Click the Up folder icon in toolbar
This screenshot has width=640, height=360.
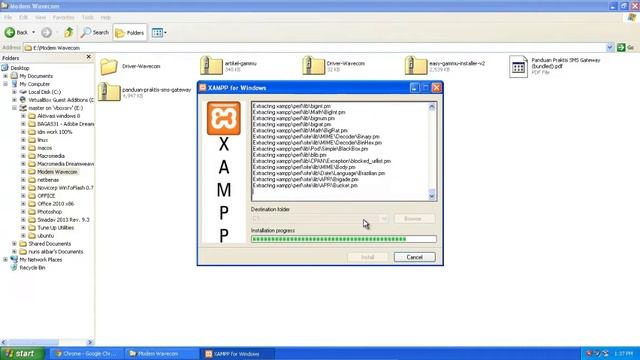click(69, 32)
